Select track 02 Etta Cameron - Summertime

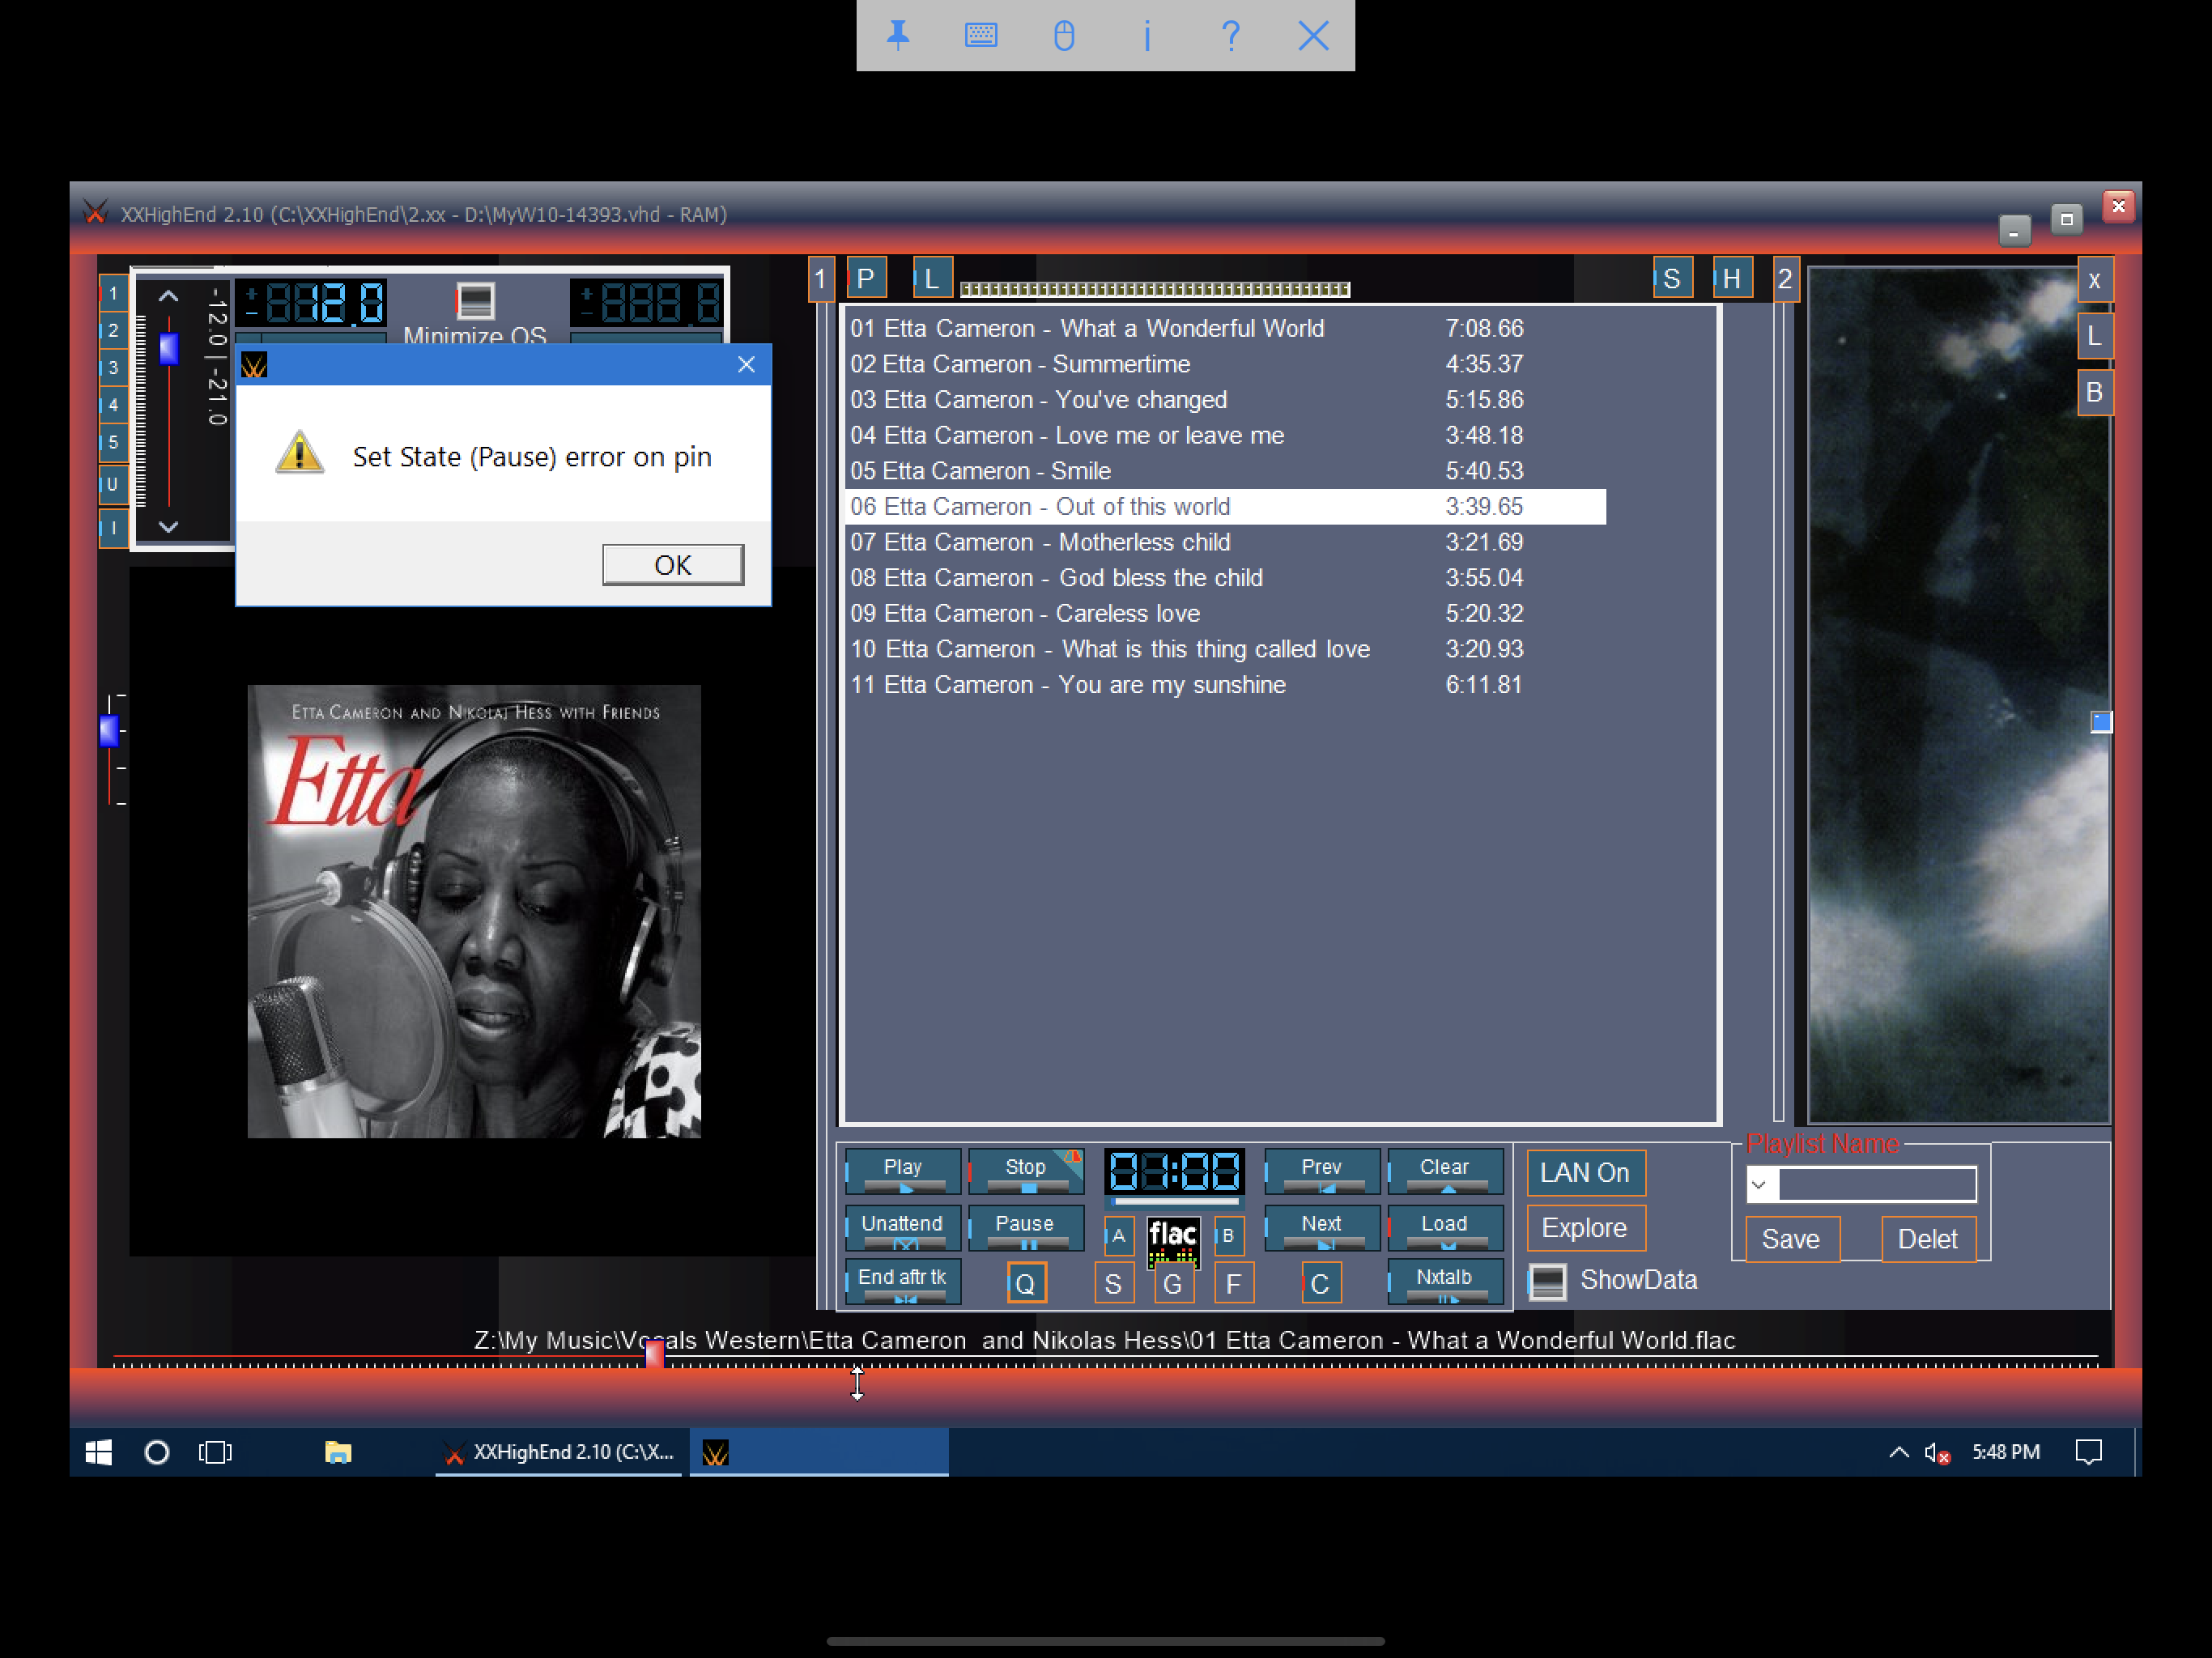click(x=1226, y=364)
